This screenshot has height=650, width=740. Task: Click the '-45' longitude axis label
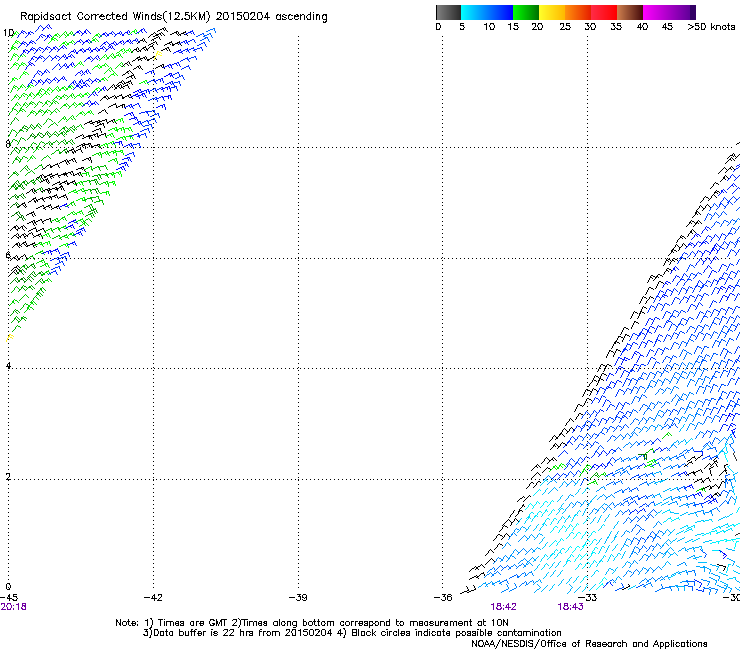(x=9, y=598)
